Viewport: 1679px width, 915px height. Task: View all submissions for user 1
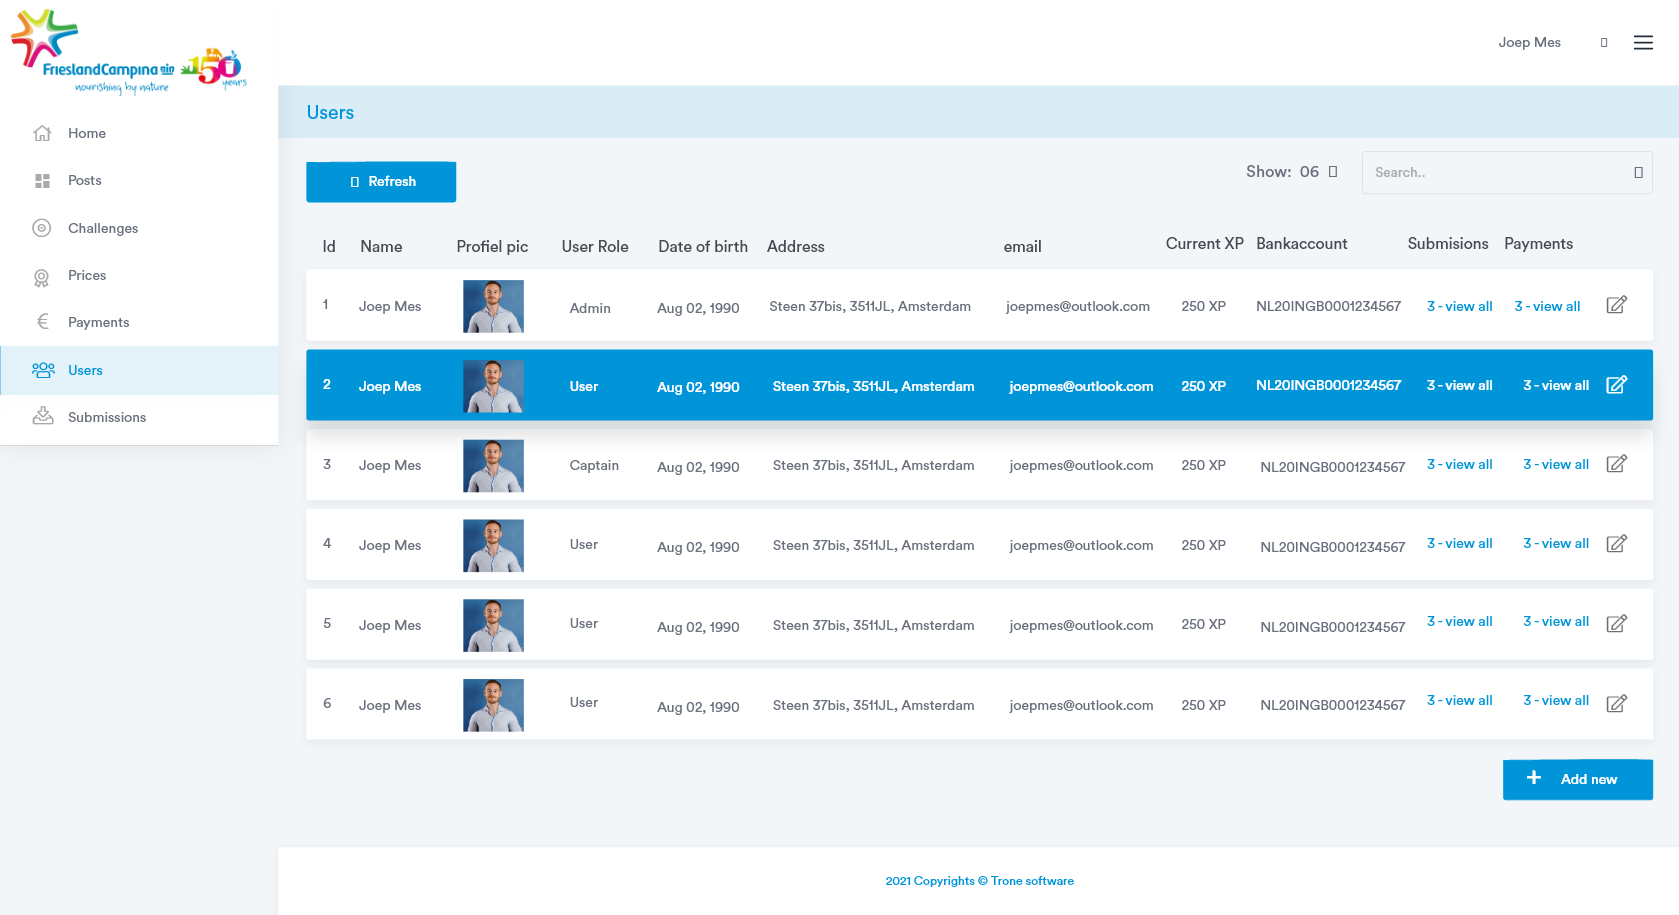[1459, 306]
